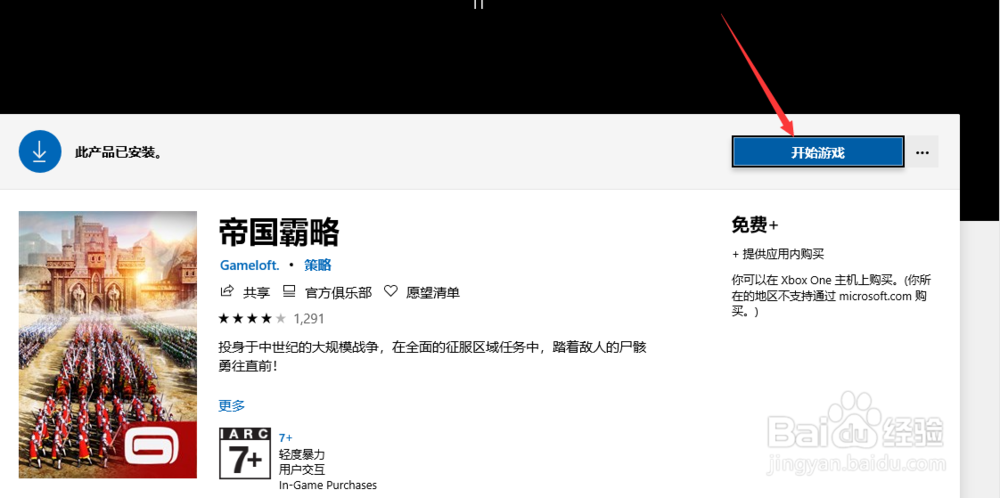
Task: Open the 7+ age rating link
Action: 286,437
